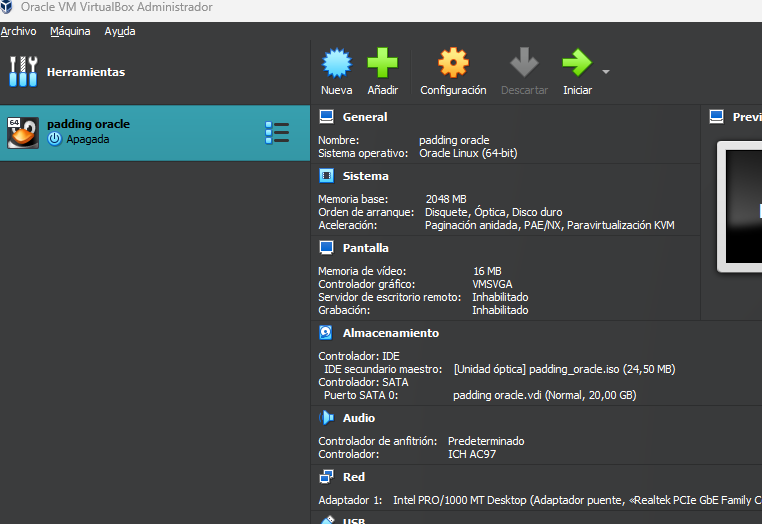The width and height of the screenshot is (762, 524).
Task: Open the padding oracle machine list menu icon
Action: pos(277,133)
